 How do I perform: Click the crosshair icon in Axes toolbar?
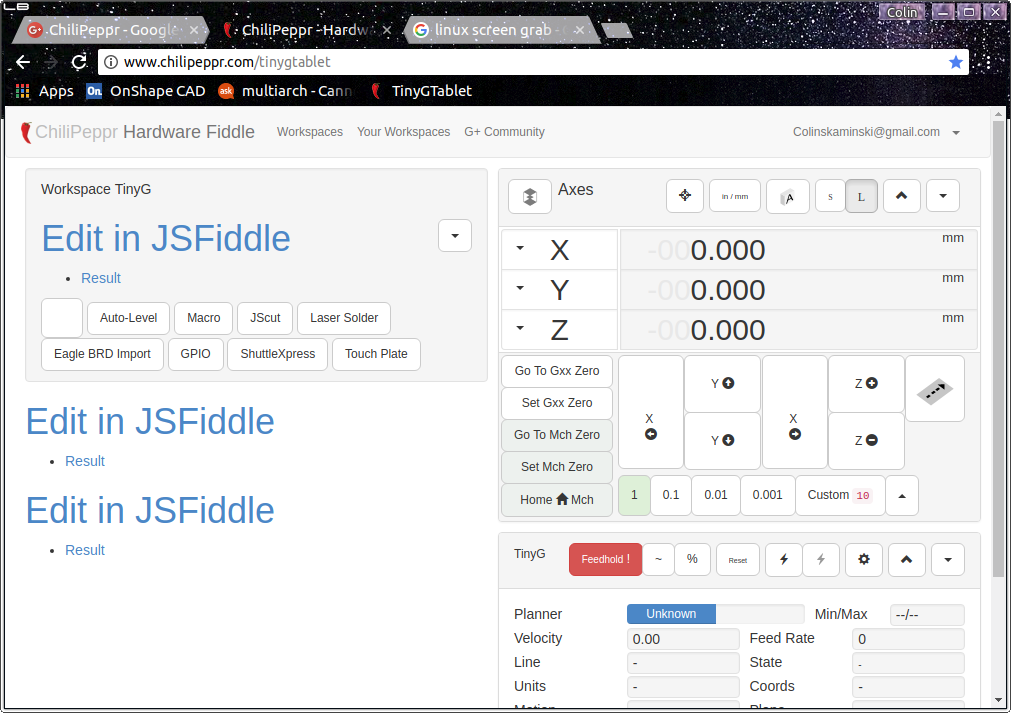685,196
